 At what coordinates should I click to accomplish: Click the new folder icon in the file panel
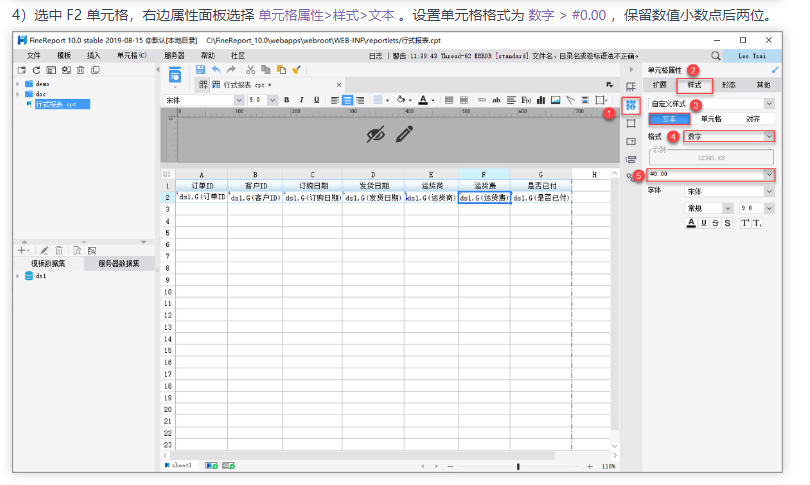pos(21,70)
